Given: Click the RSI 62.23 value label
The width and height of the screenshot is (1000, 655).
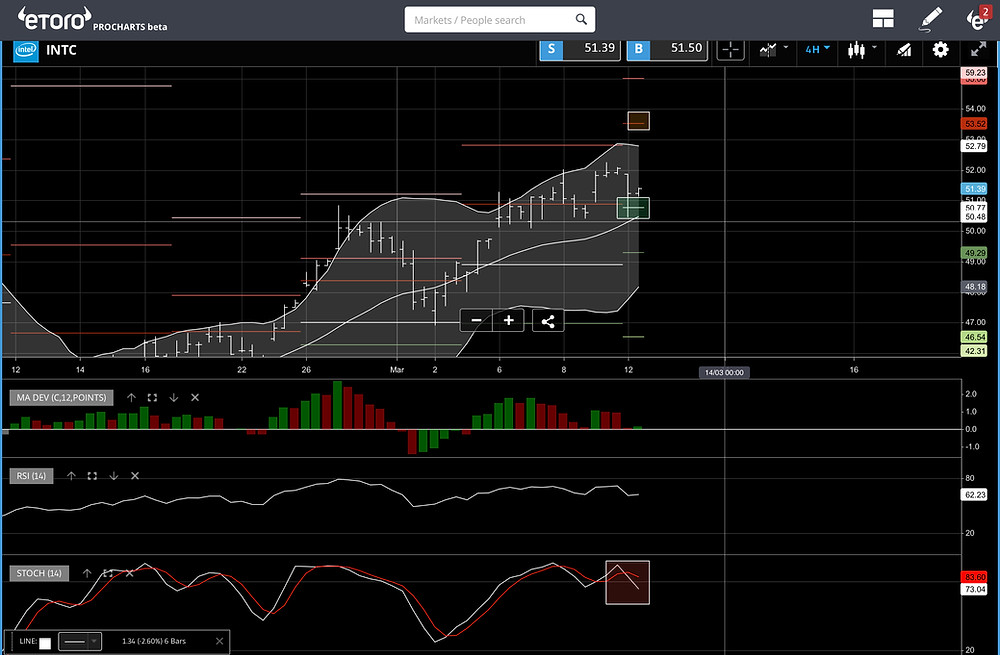Looking at the screenshot, I should click(x=974, y=494).
